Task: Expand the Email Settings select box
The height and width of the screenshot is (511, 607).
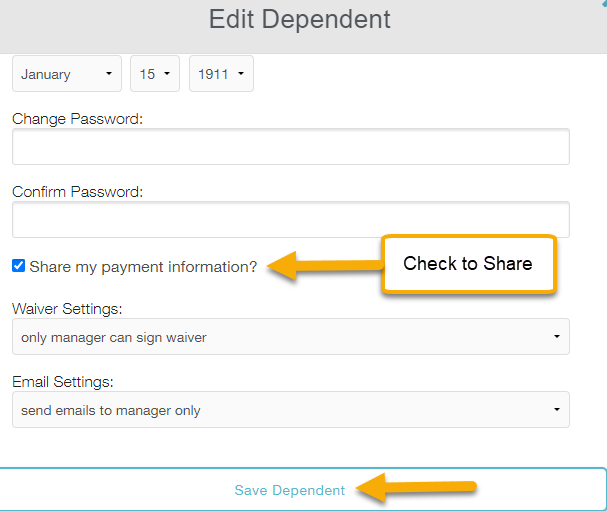Action: pos(290,410)
